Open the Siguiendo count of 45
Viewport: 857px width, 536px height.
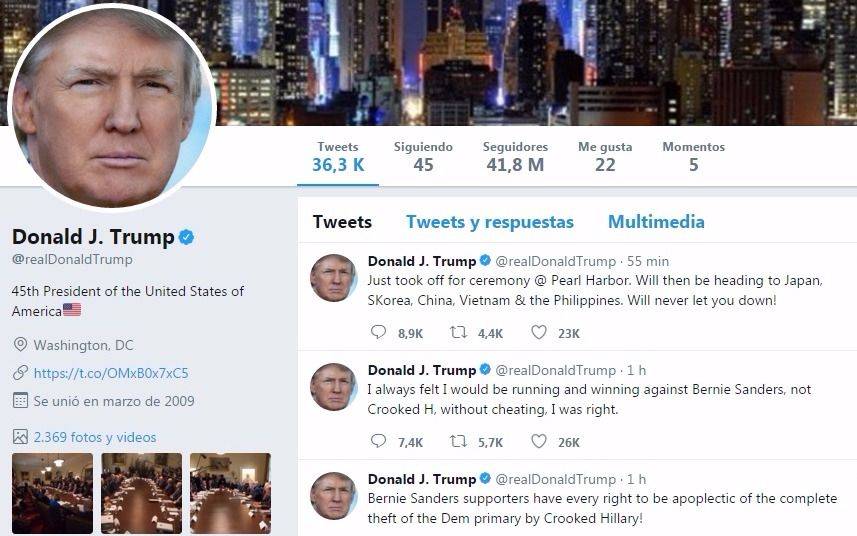click(423, 156)
